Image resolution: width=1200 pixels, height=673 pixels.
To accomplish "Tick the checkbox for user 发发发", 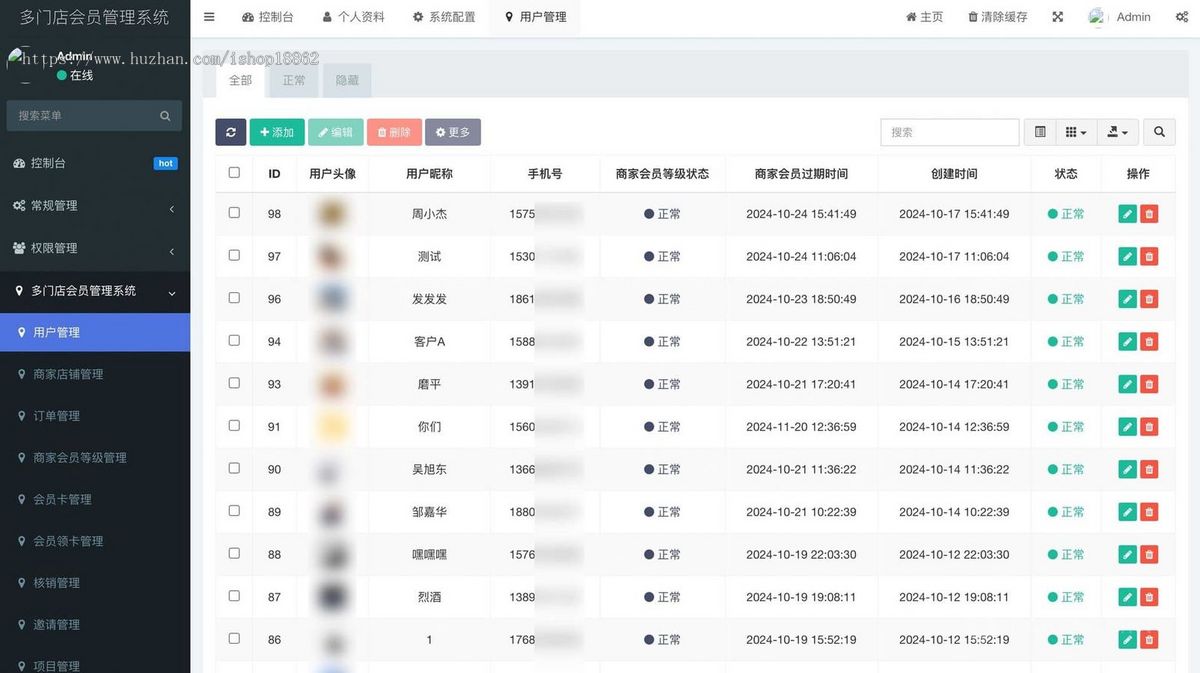I will [x=233, y=298].
